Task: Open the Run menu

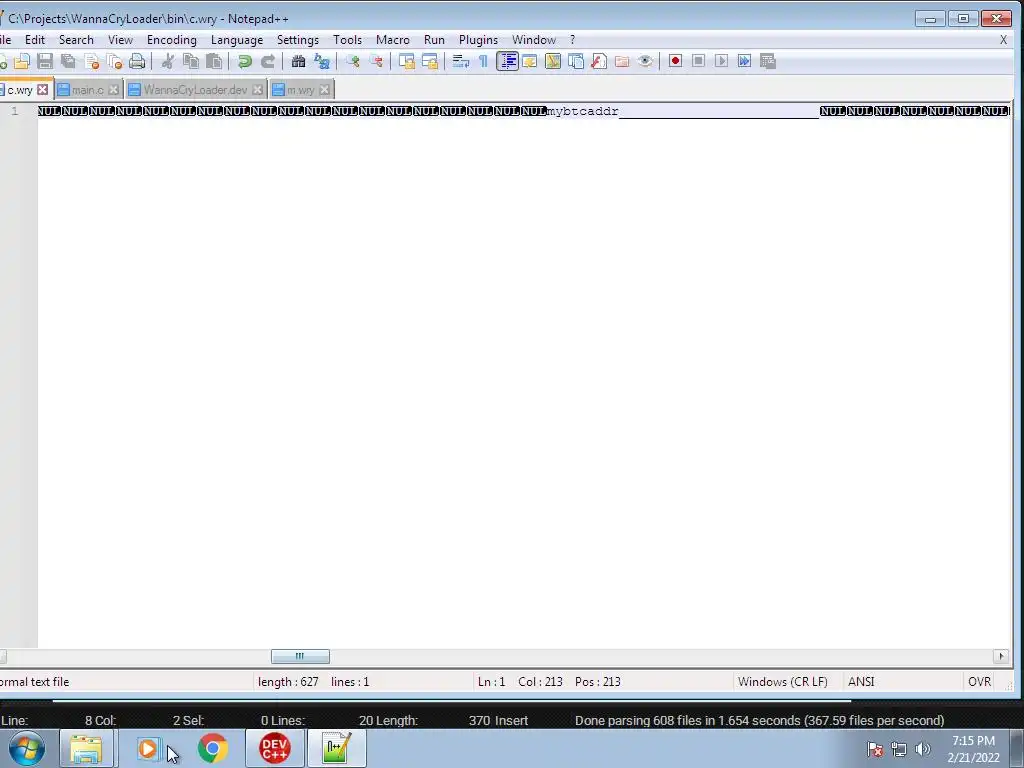Action: (434, 40)
